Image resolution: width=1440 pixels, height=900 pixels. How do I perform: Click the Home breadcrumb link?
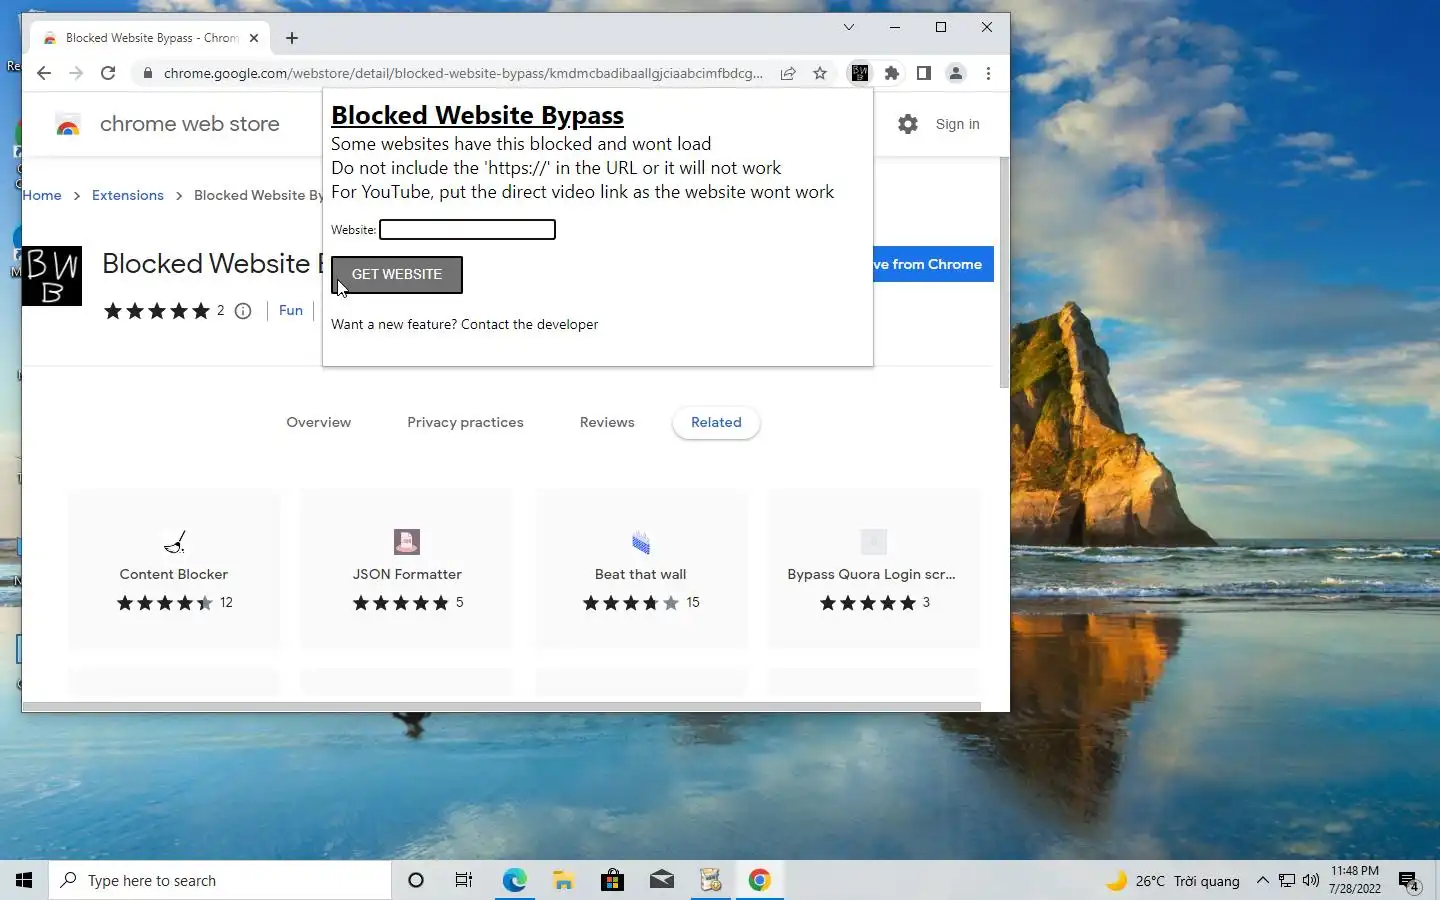point(42,195)
